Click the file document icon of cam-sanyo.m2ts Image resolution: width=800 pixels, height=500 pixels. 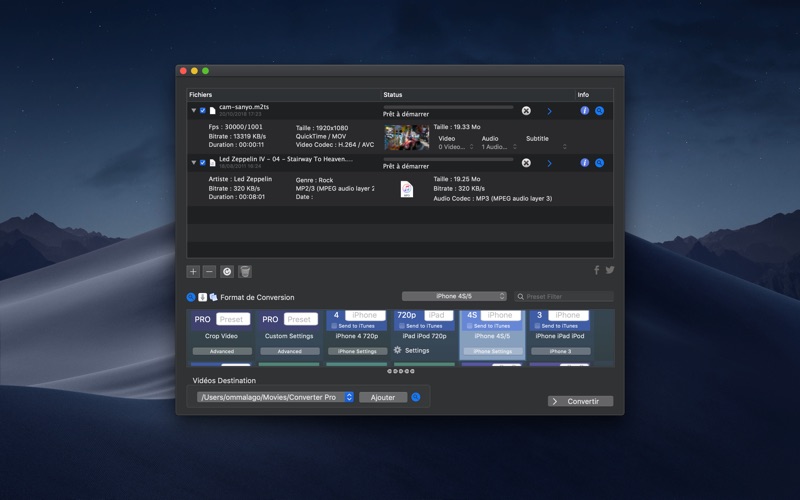click(212, 110)
